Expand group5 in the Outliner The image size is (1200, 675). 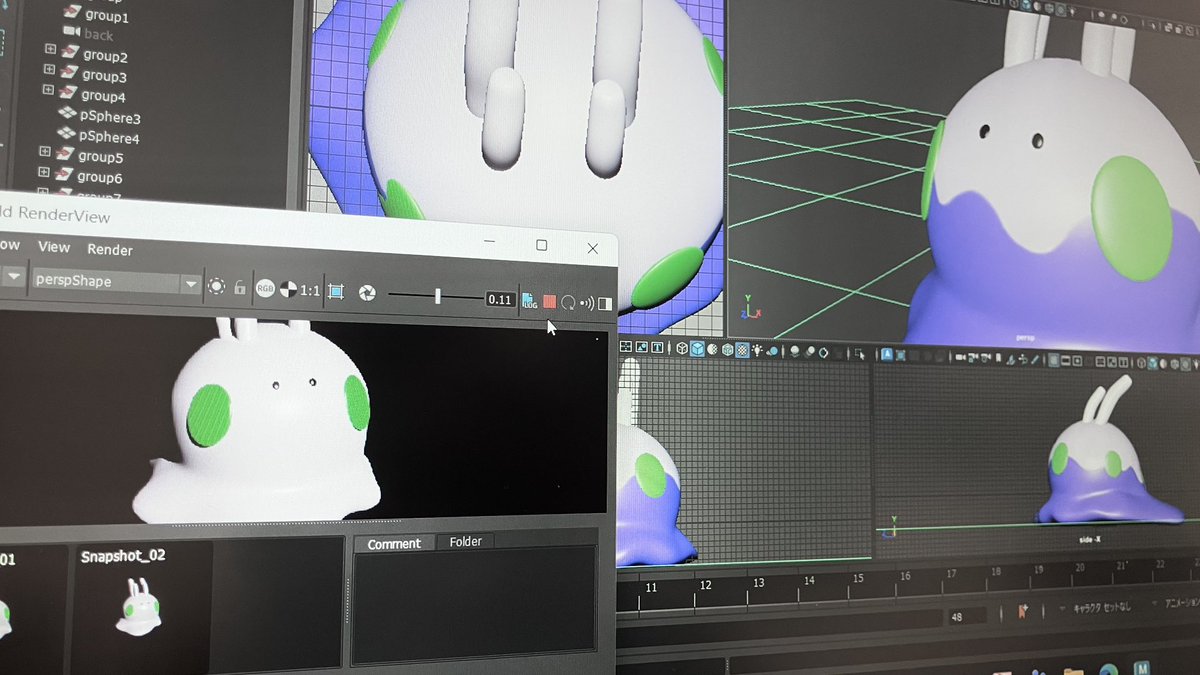(44, 151)
